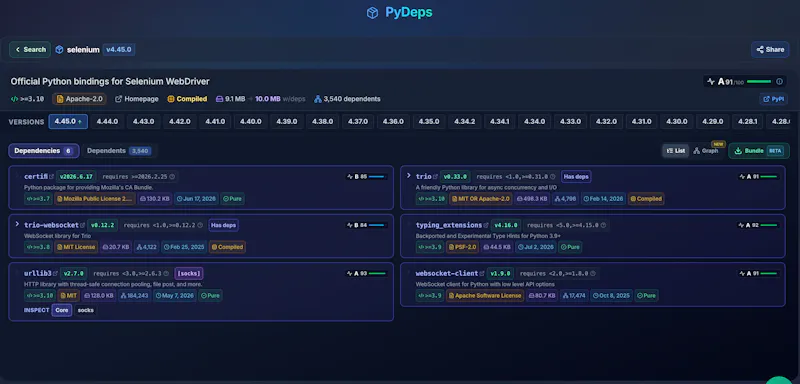This screenshot has width=800, height=384.
Task: Click help icon after certifi requires >=2026.2.25
Action: 172,177
